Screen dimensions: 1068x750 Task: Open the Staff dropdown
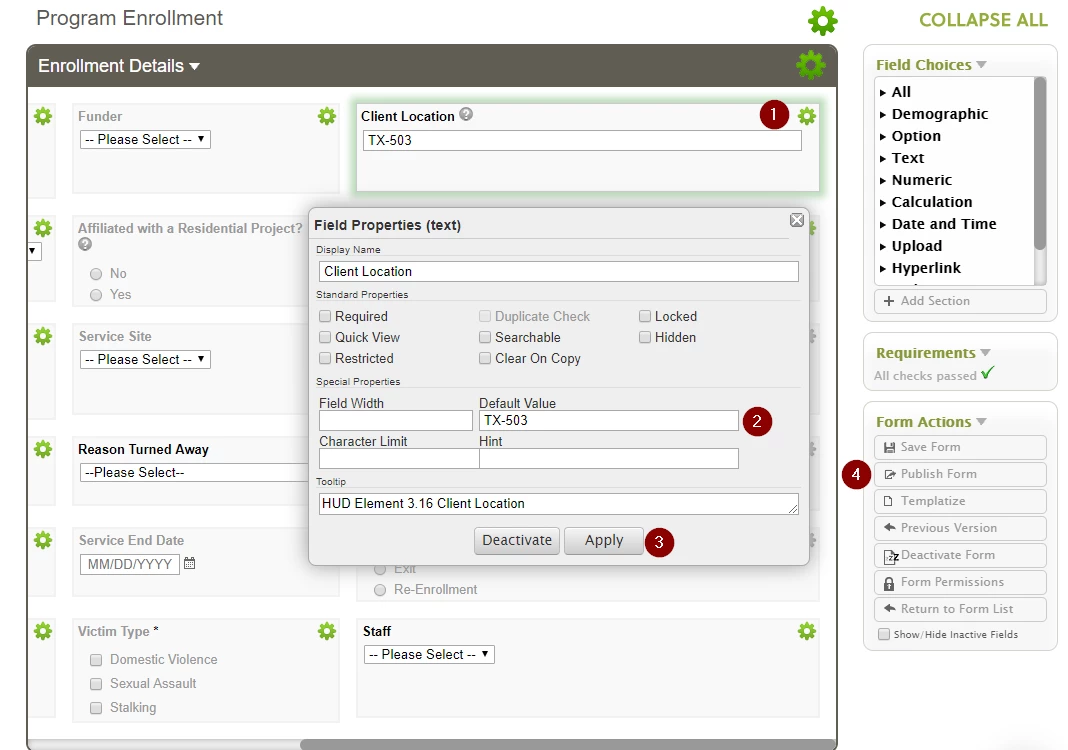point(429,655)
